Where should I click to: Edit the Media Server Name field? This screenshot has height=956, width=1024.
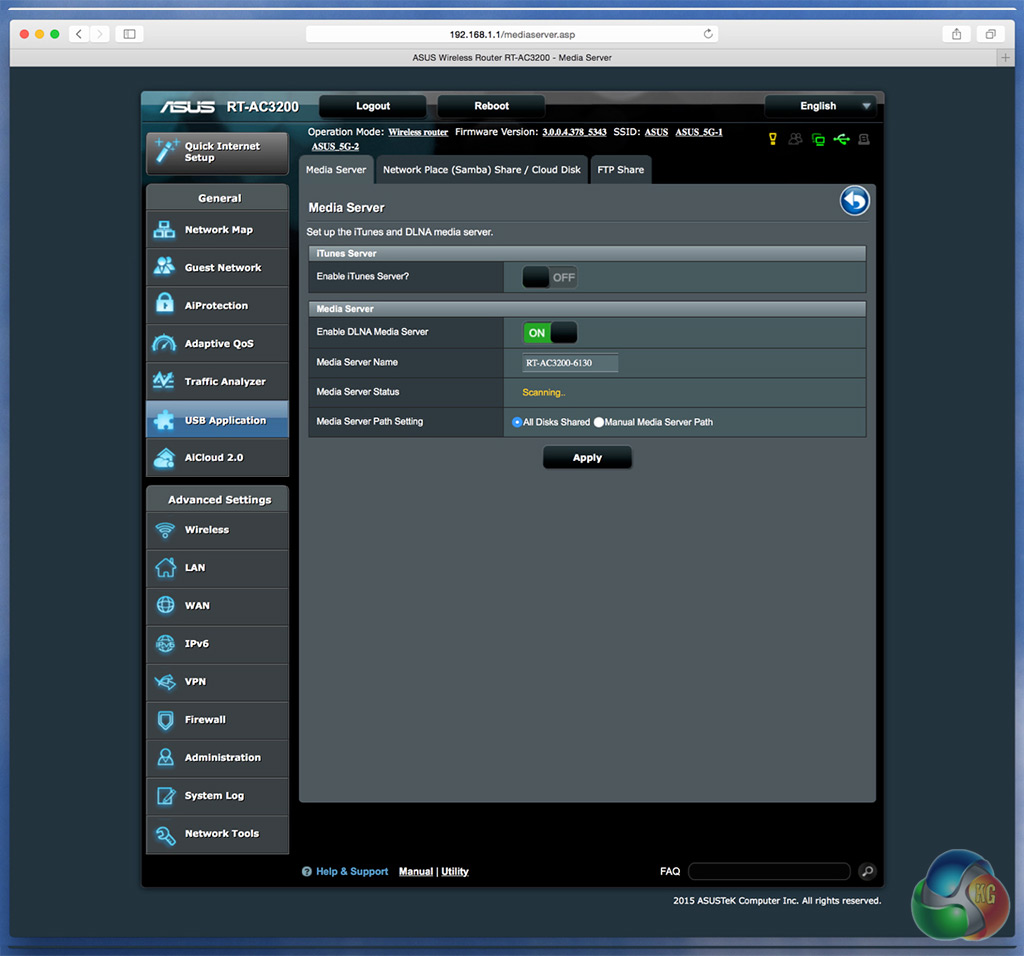[x=570, y=363]
